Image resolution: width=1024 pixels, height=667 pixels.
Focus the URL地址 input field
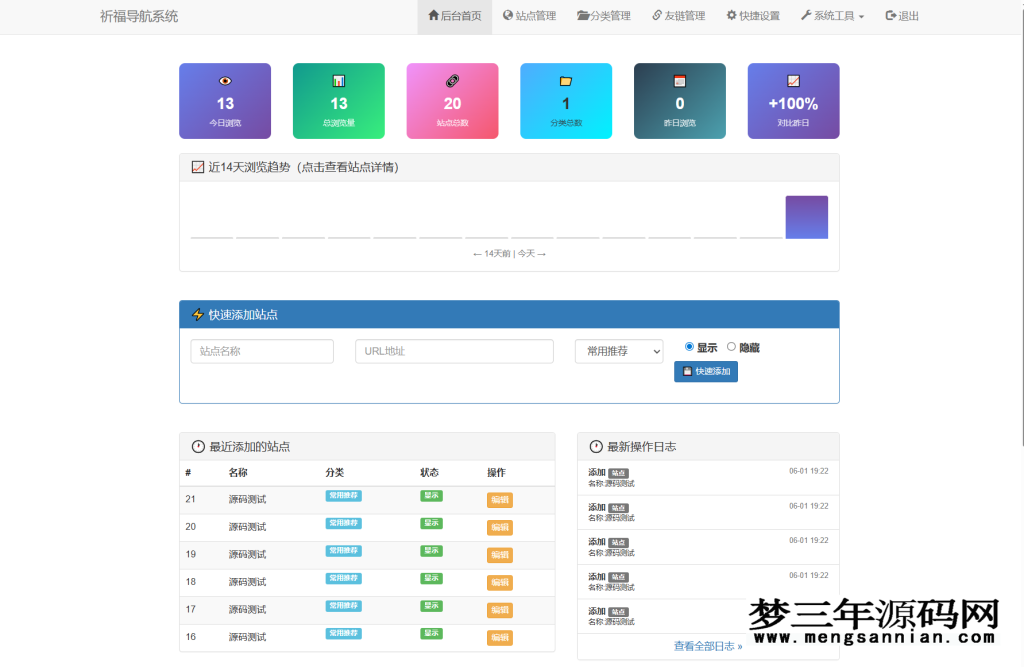click(x=455, y=351)
